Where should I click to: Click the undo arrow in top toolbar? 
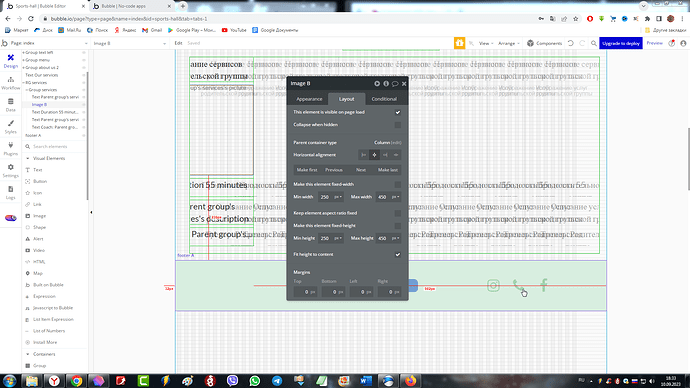coord(571,43)
